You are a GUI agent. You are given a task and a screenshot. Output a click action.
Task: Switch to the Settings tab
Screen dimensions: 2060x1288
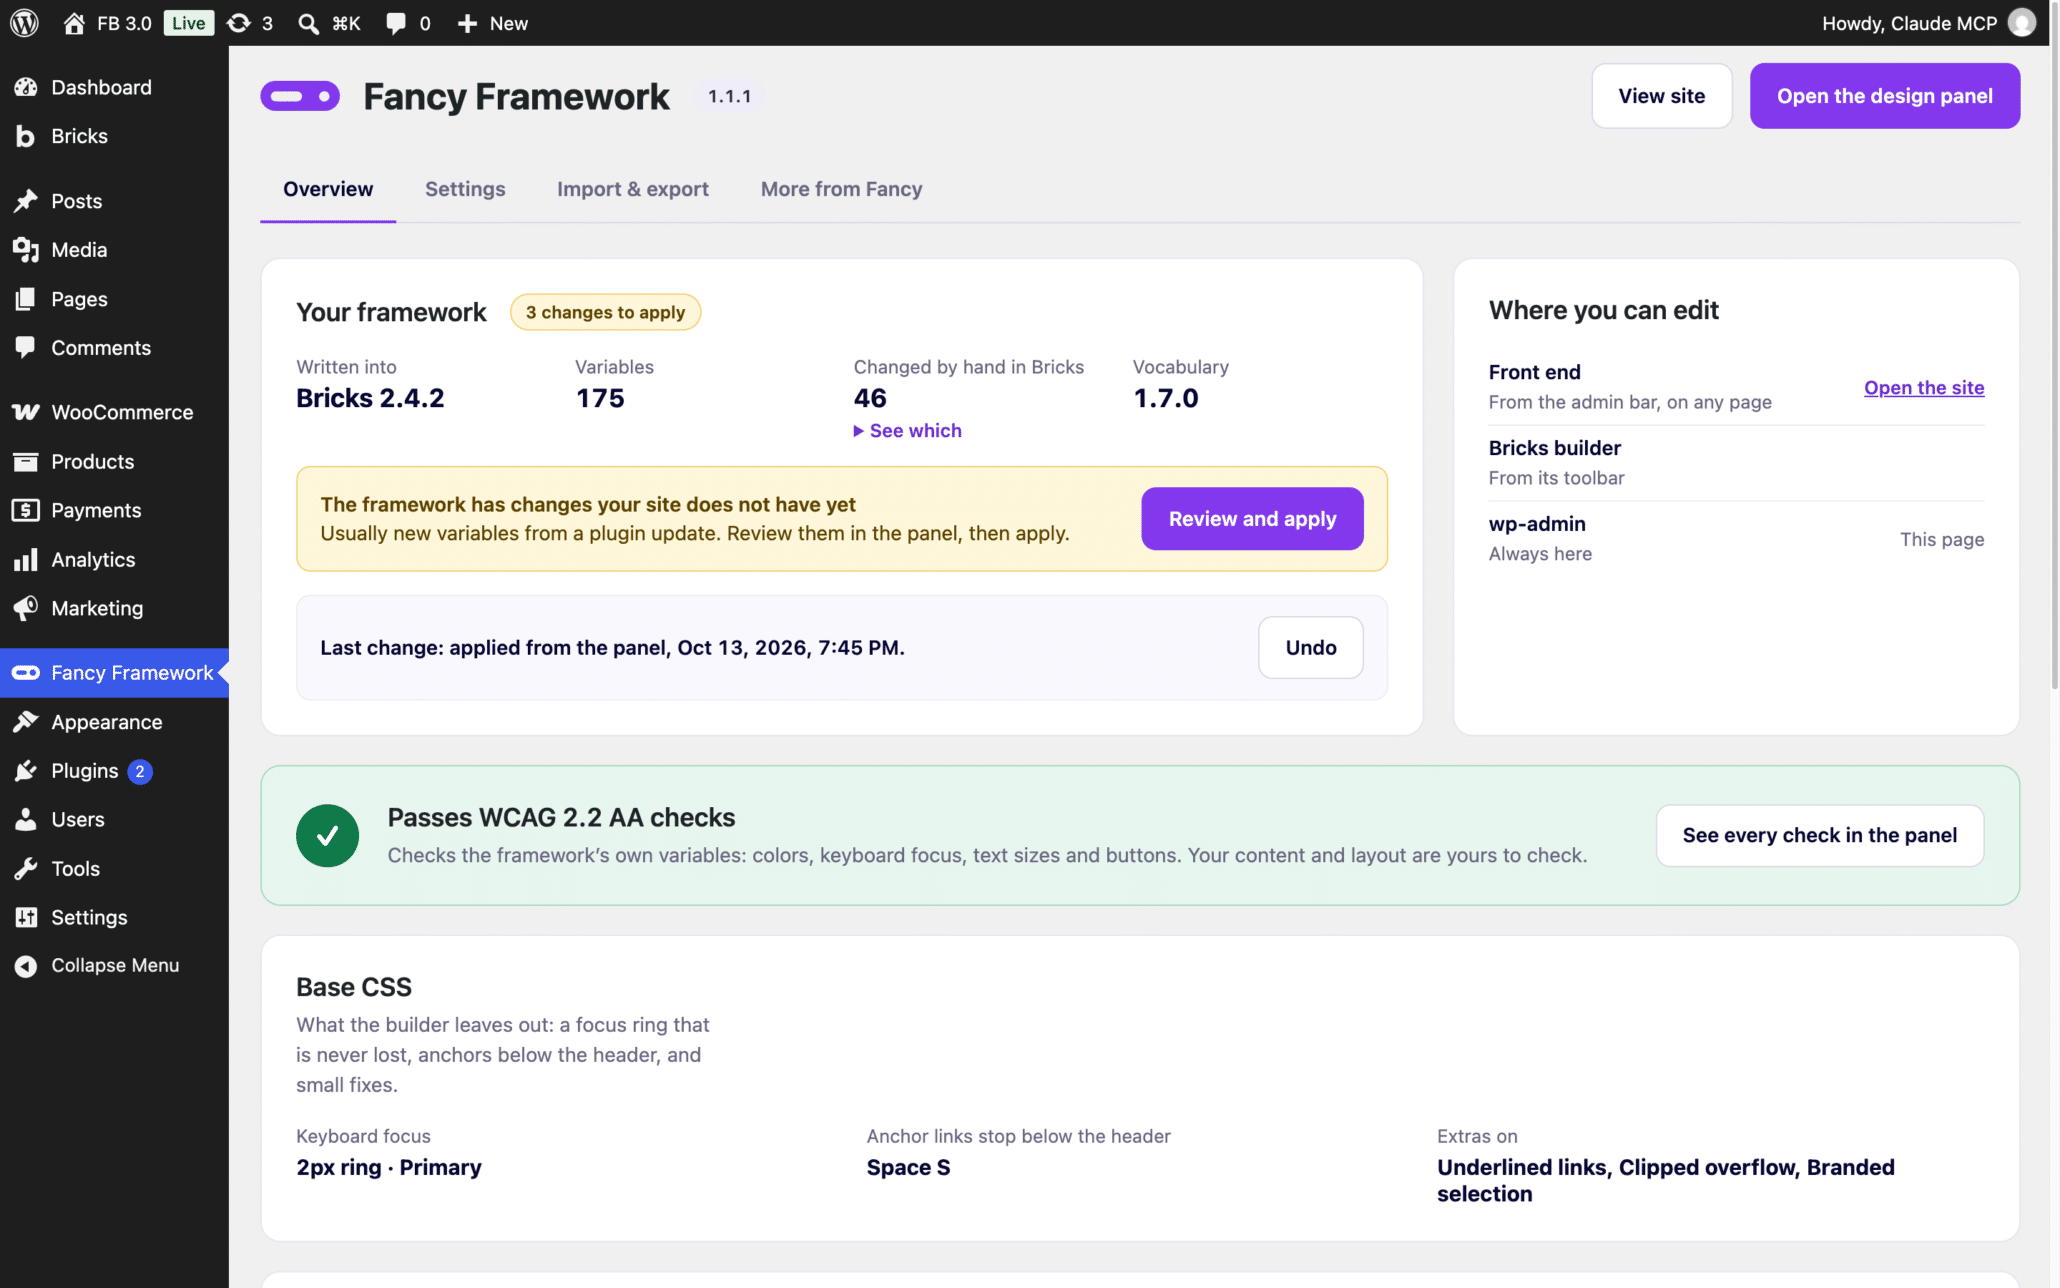coord(465,189)
